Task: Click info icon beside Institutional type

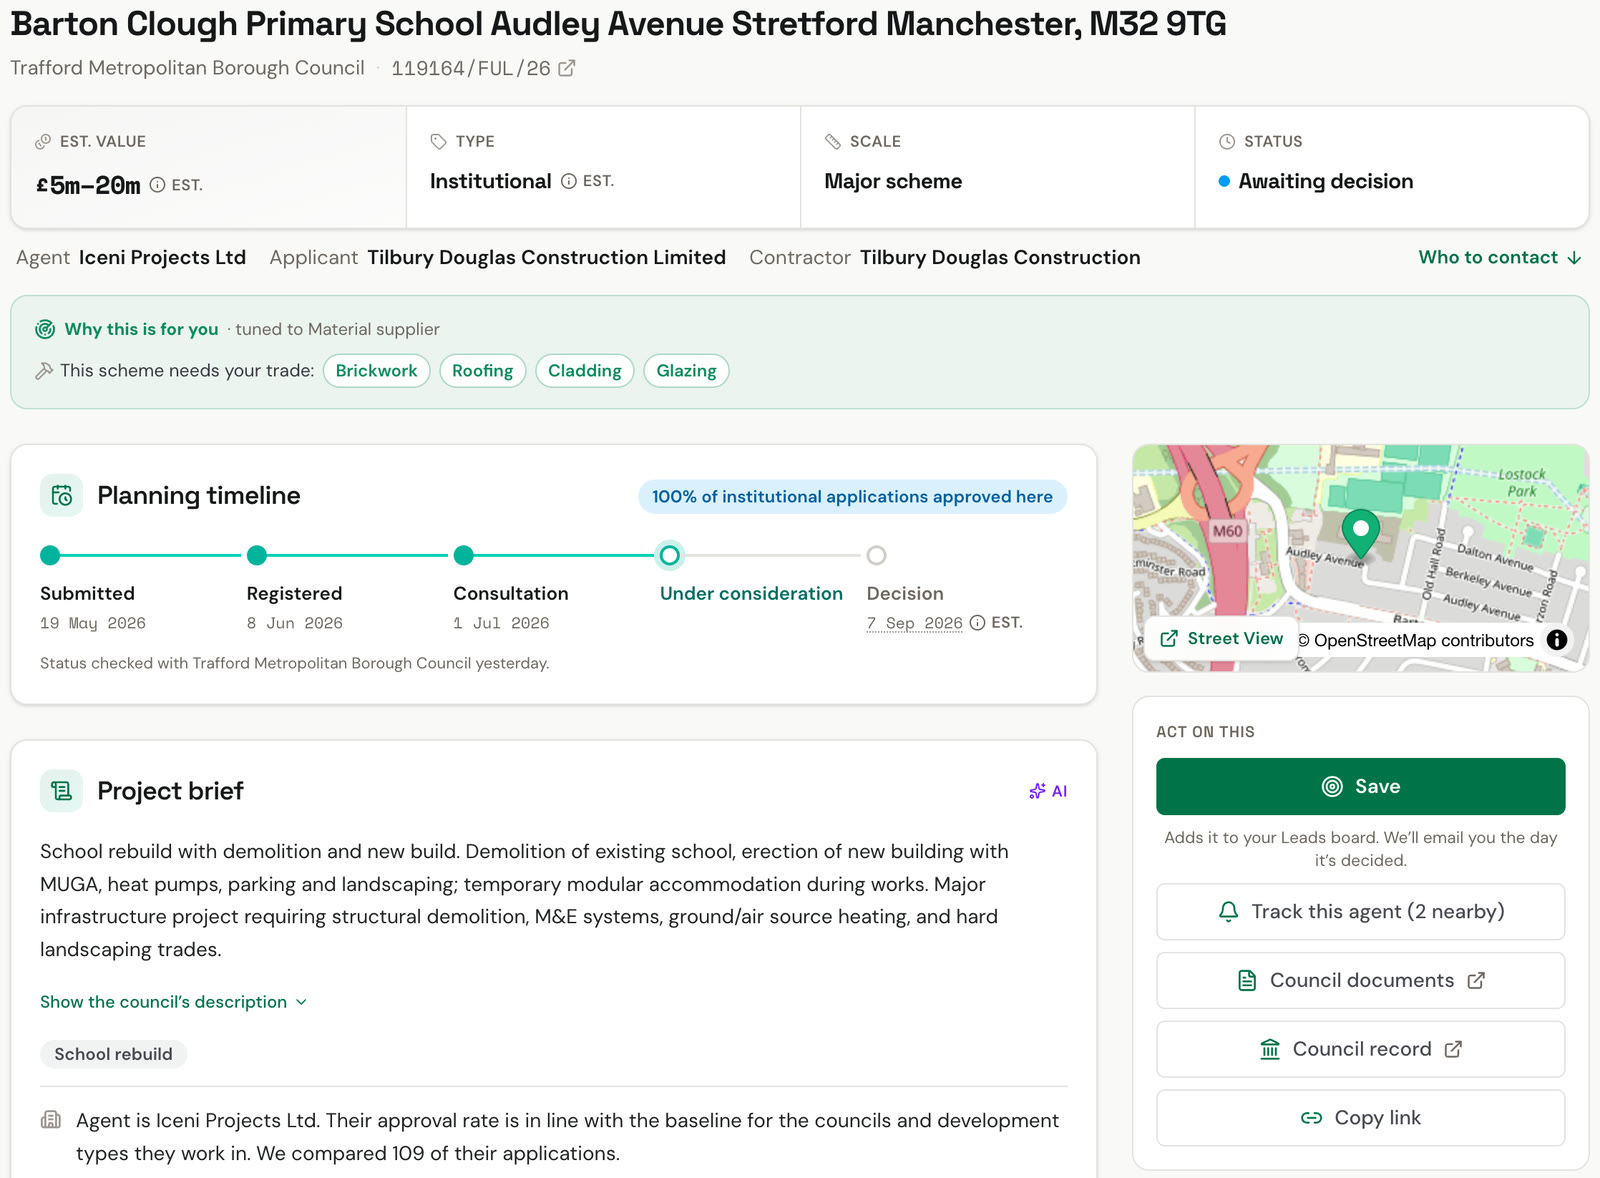Action: 569,181
